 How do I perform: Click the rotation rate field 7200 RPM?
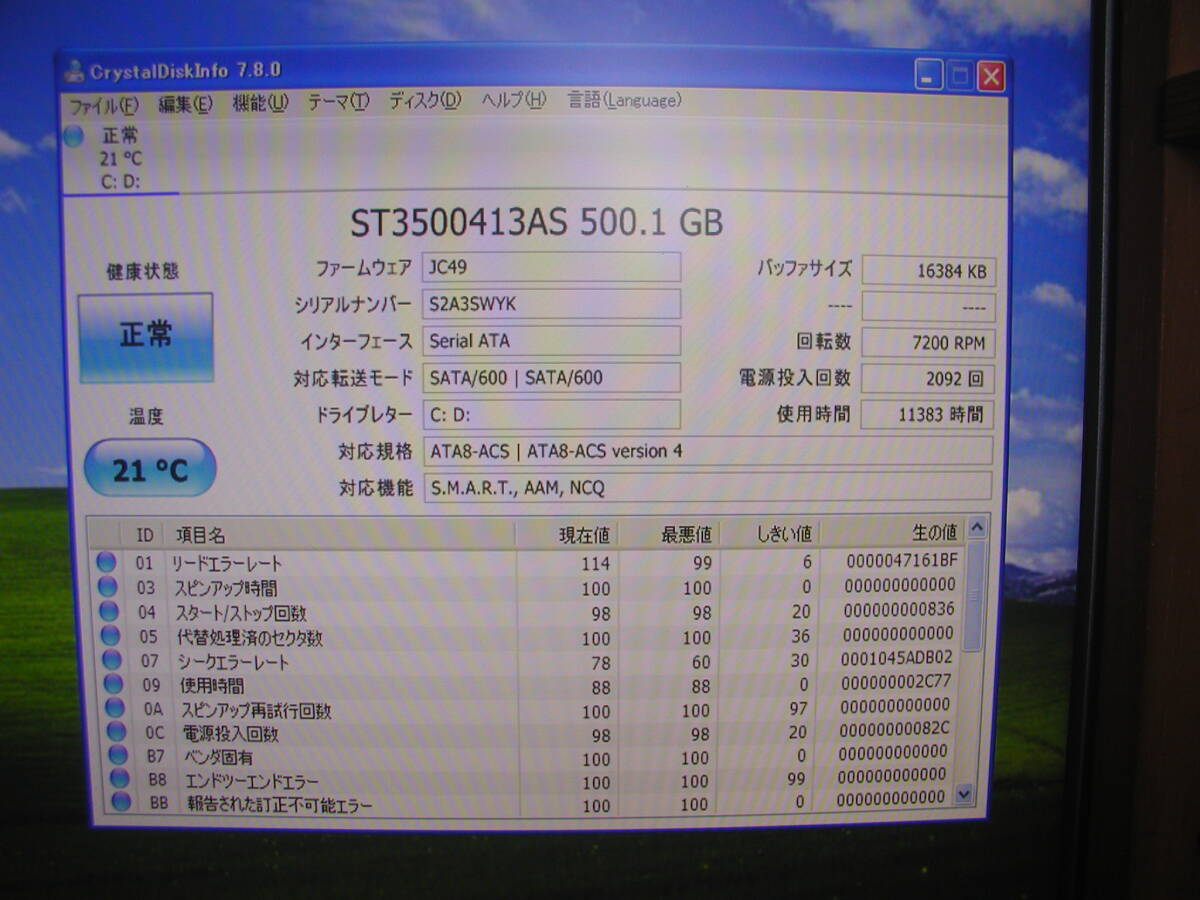[928, 343]
